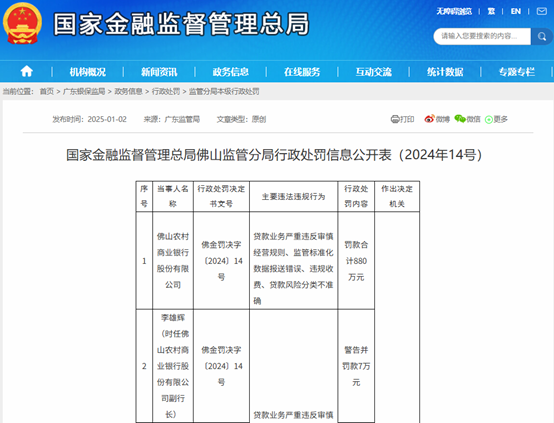Screen dimensions: 554x423
Task: Click the green 更多 share icon
Action: [489, 119]
